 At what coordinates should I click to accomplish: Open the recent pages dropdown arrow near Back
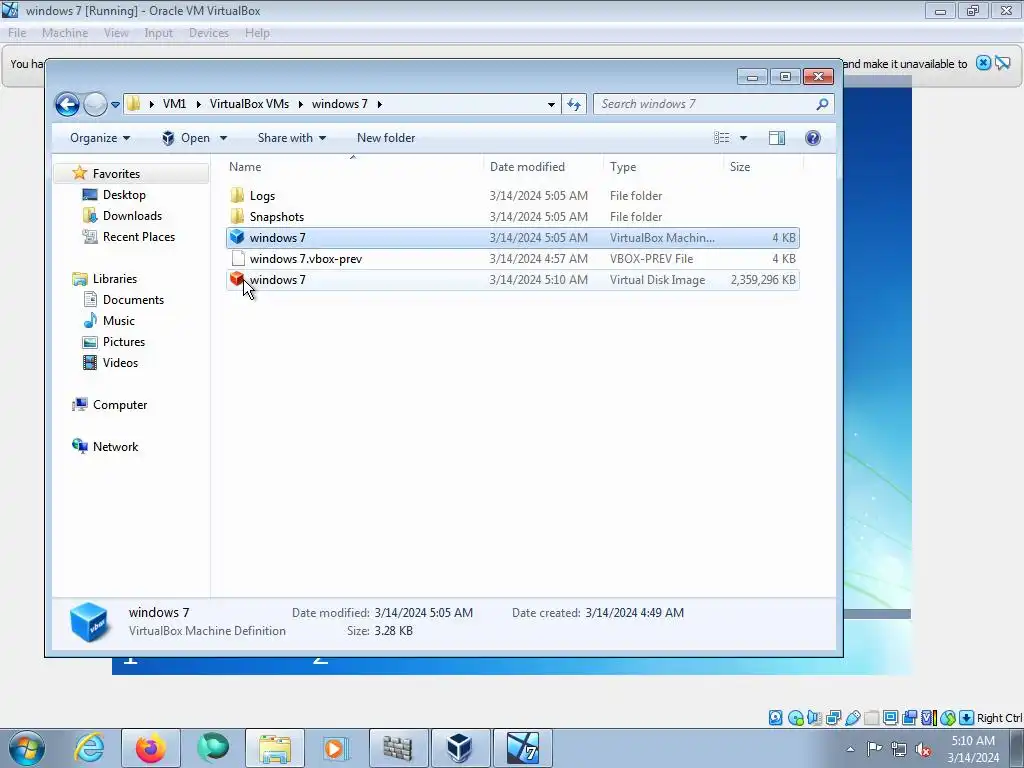(x=115, y=104)
